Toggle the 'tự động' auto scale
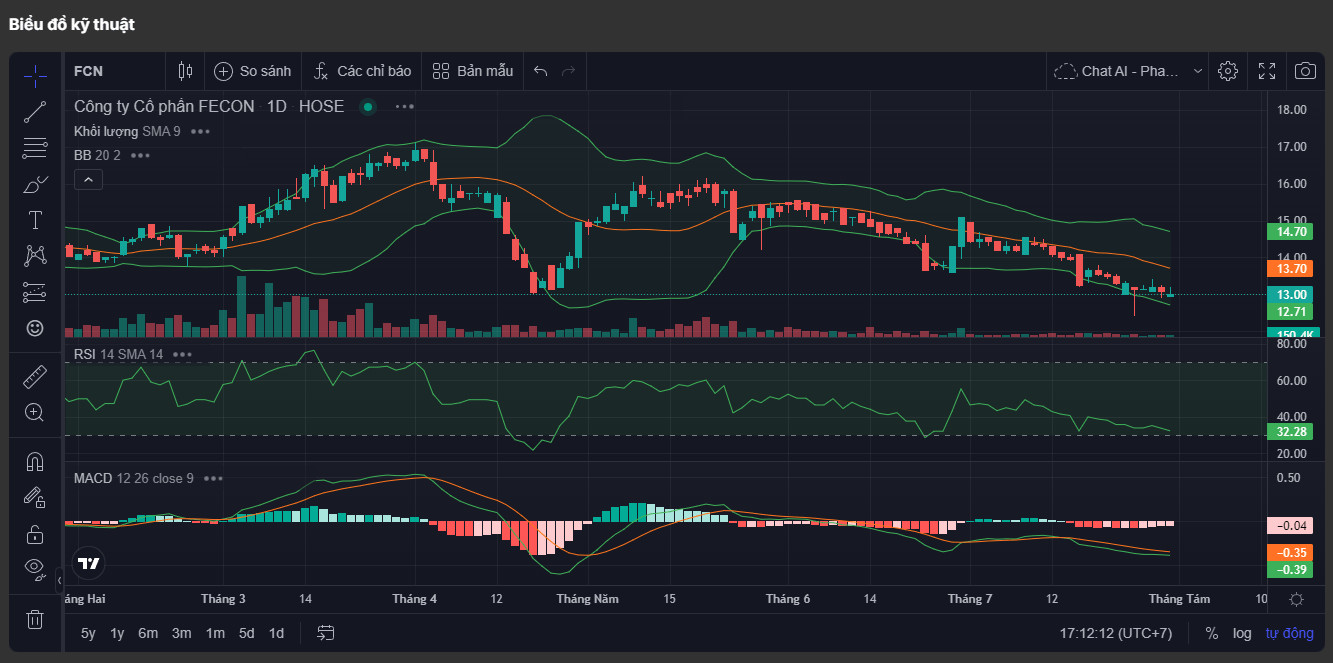This screenshot has width=1333, height=663. coord(1290,633)
